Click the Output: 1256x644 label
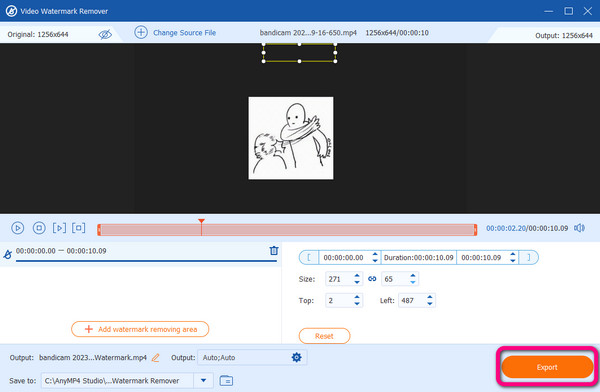600x392 pixels. (564, 36)
